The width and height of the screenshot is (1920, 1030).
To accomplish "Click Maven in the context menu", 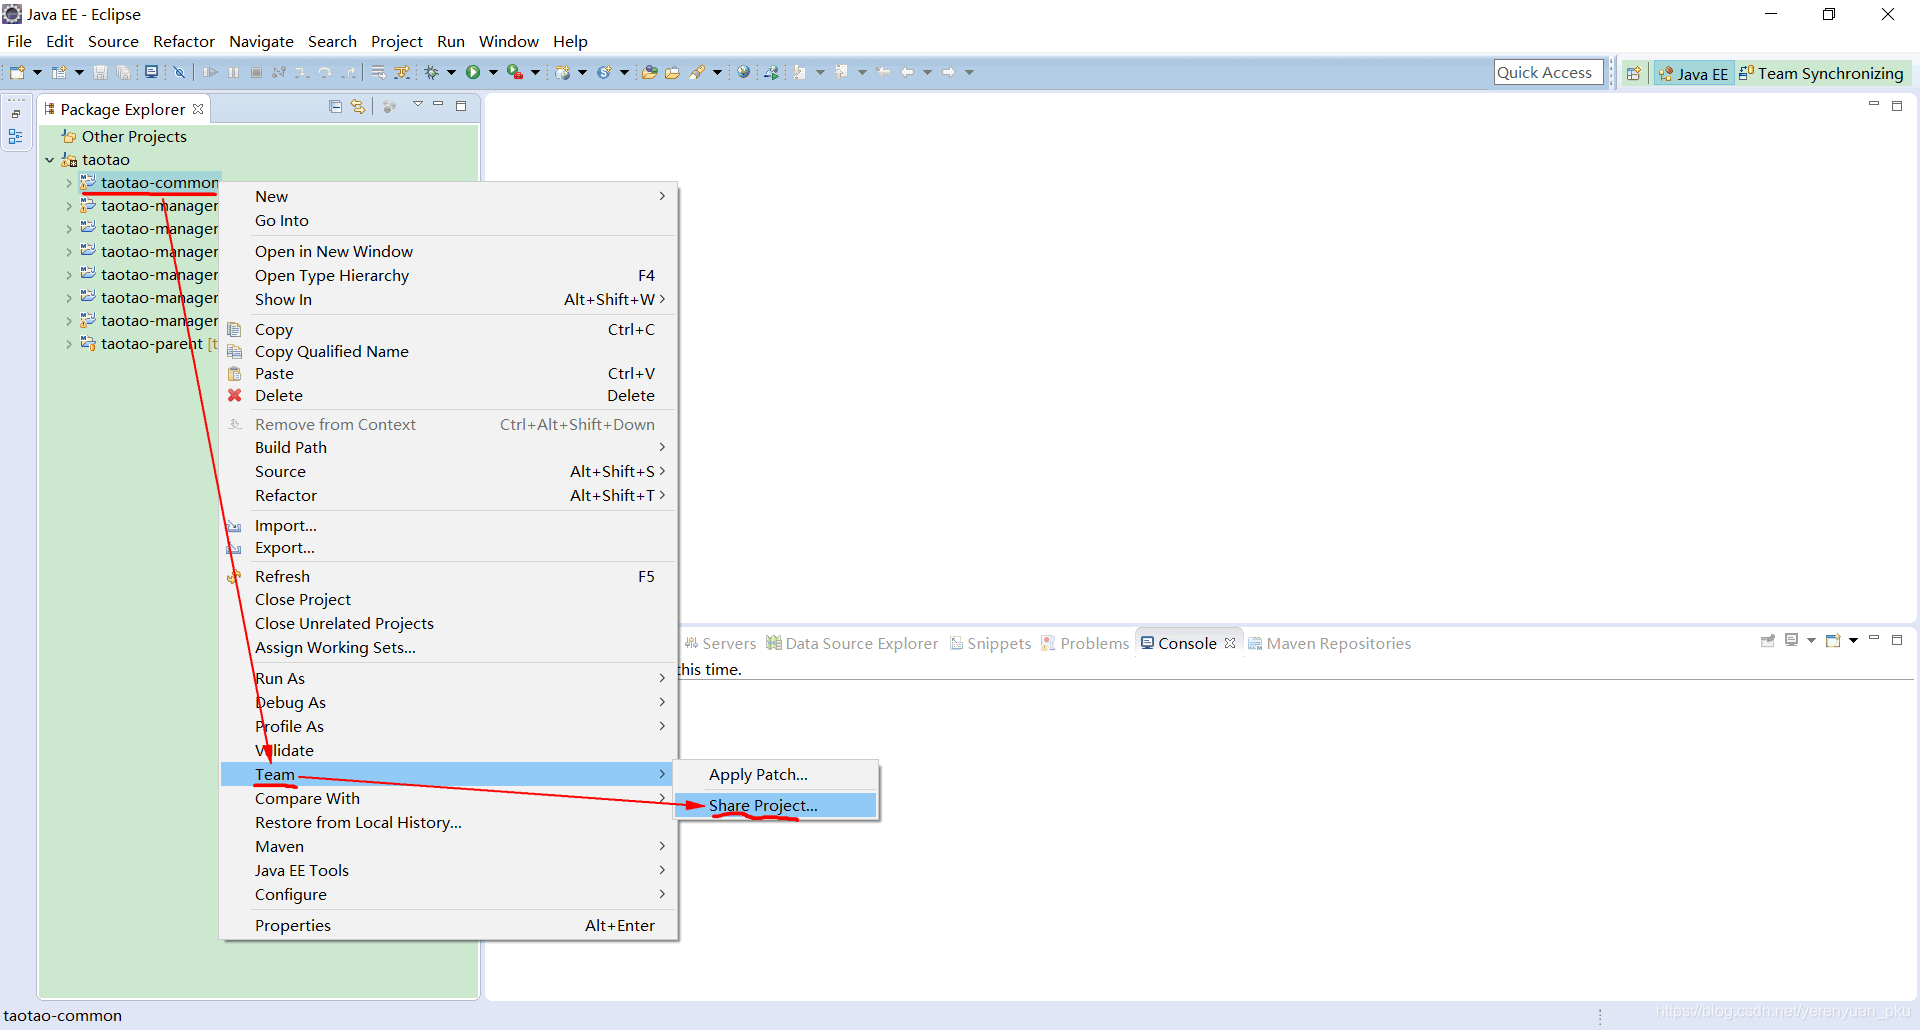I will coord(449,846).
